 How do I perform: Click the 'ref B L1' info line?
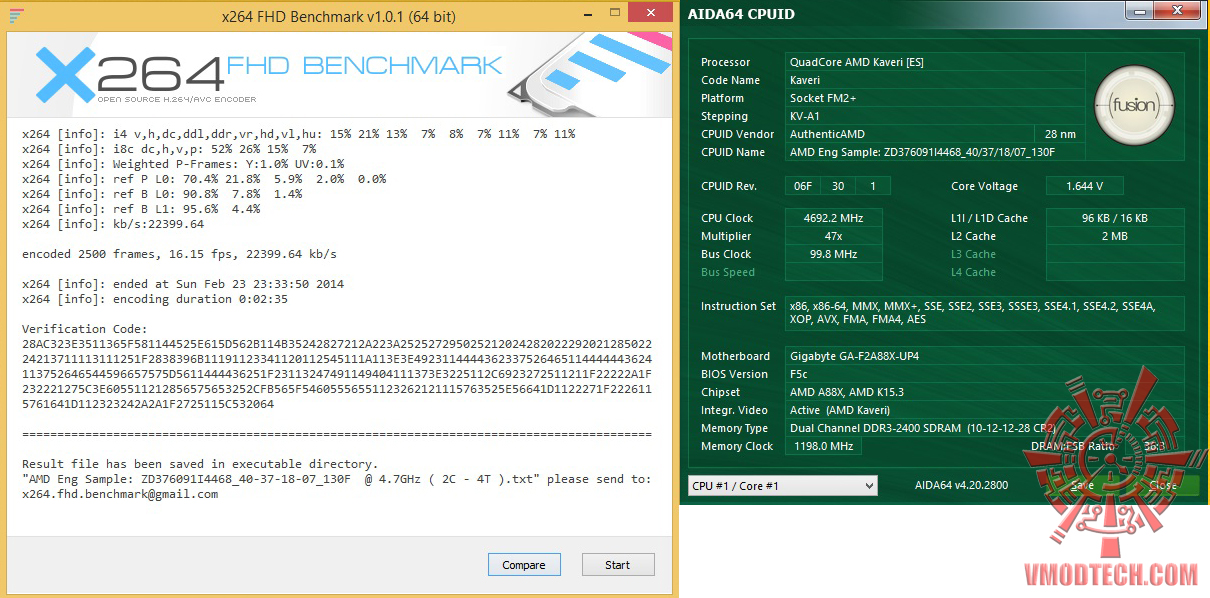point(141,209)
